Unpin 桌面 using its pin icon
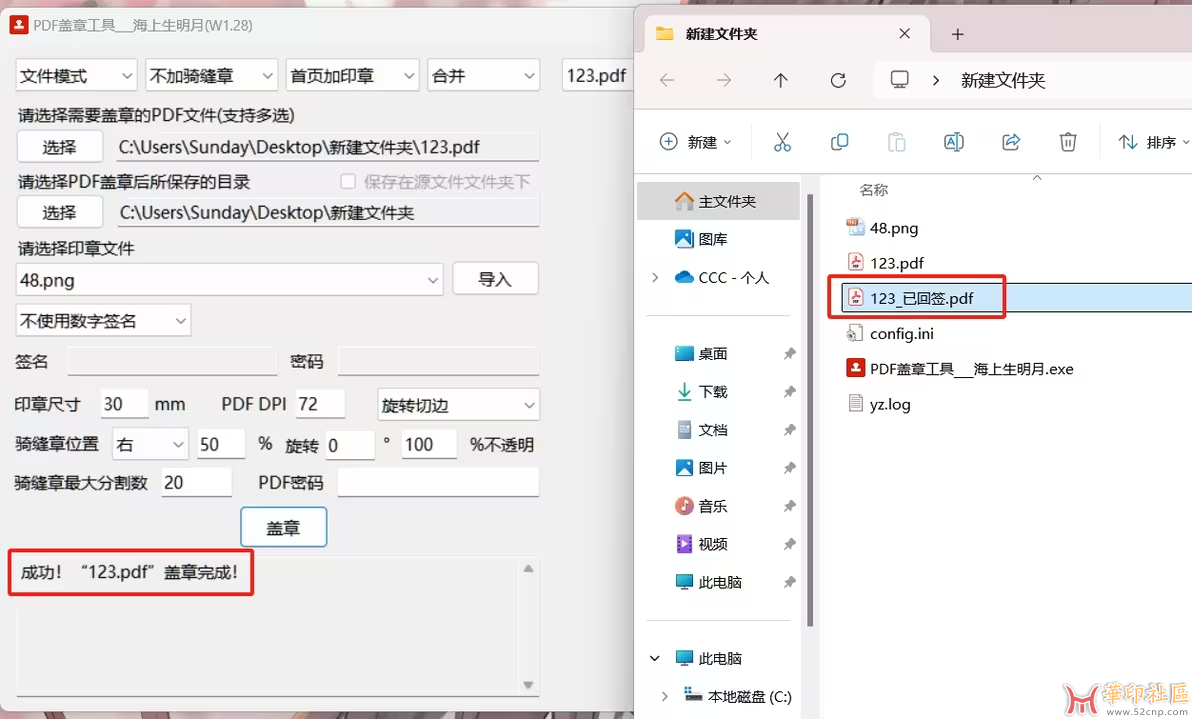Screen dimensions: 1192x719 790,353
